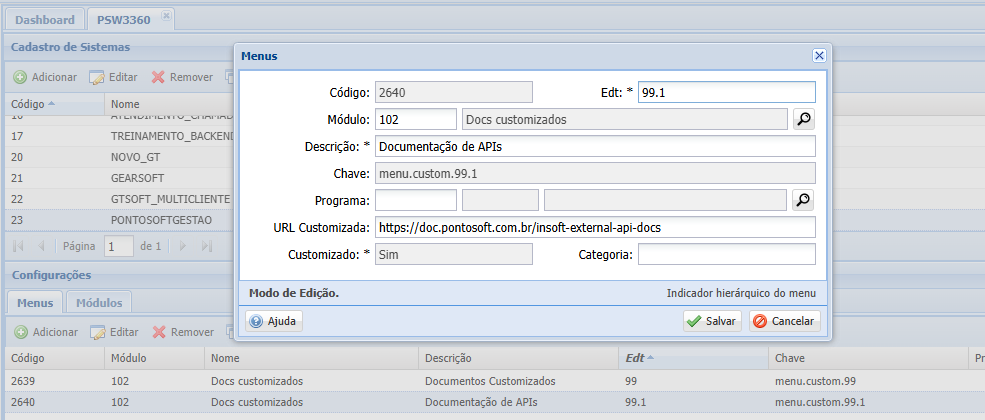The image size is (985, 420).
Task: Select system row TREINAMENTO_BACKEND
Action: click(x=119, y=136)
